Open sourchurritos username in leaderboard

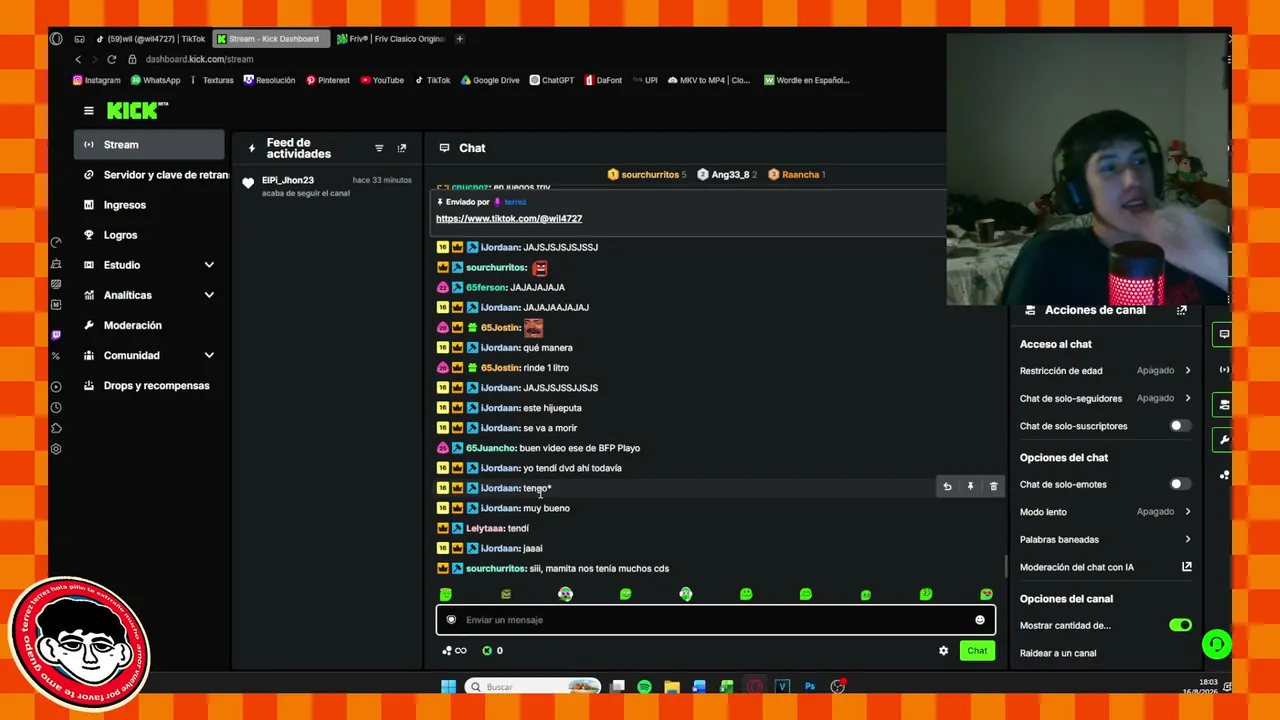[650, 174]
